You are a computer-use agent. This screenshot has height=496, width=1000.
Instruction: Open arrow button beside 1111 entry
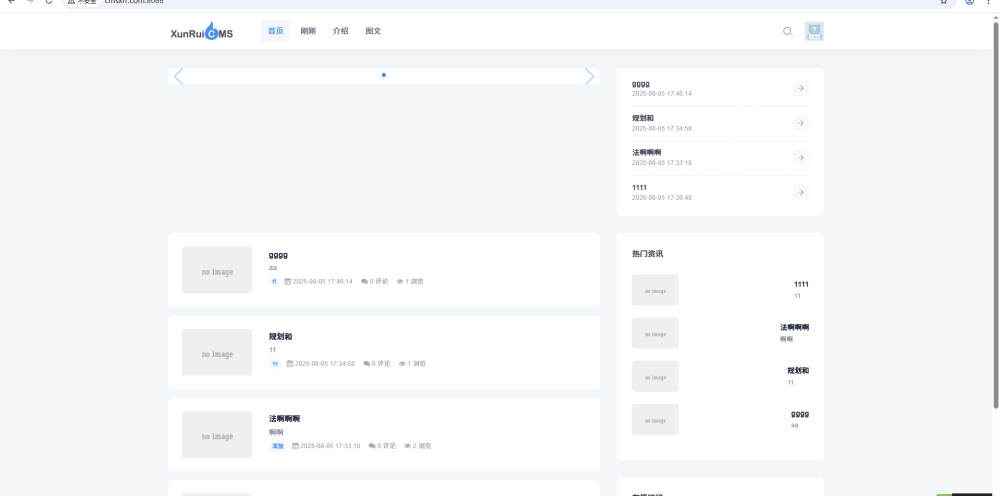tap(801, 192)
